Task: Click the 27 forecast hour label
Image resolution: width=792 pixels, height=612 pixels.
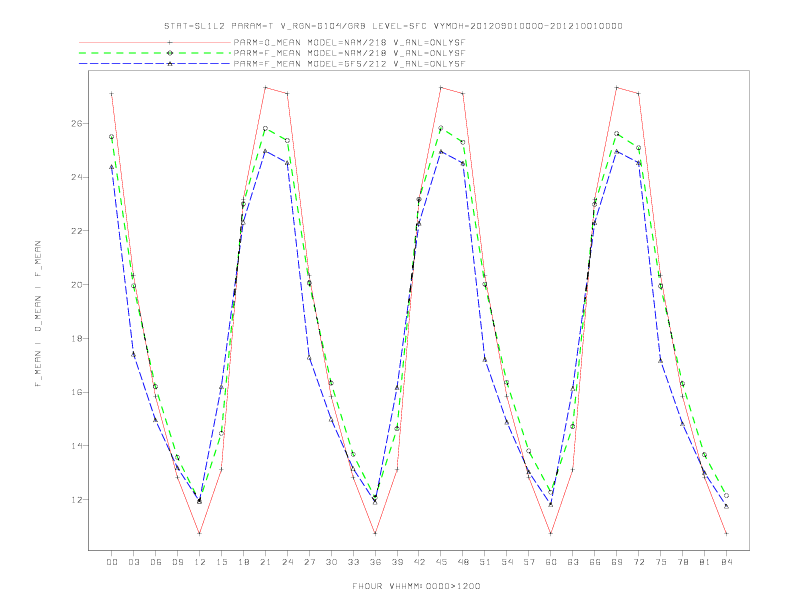Action: (309, 562)
